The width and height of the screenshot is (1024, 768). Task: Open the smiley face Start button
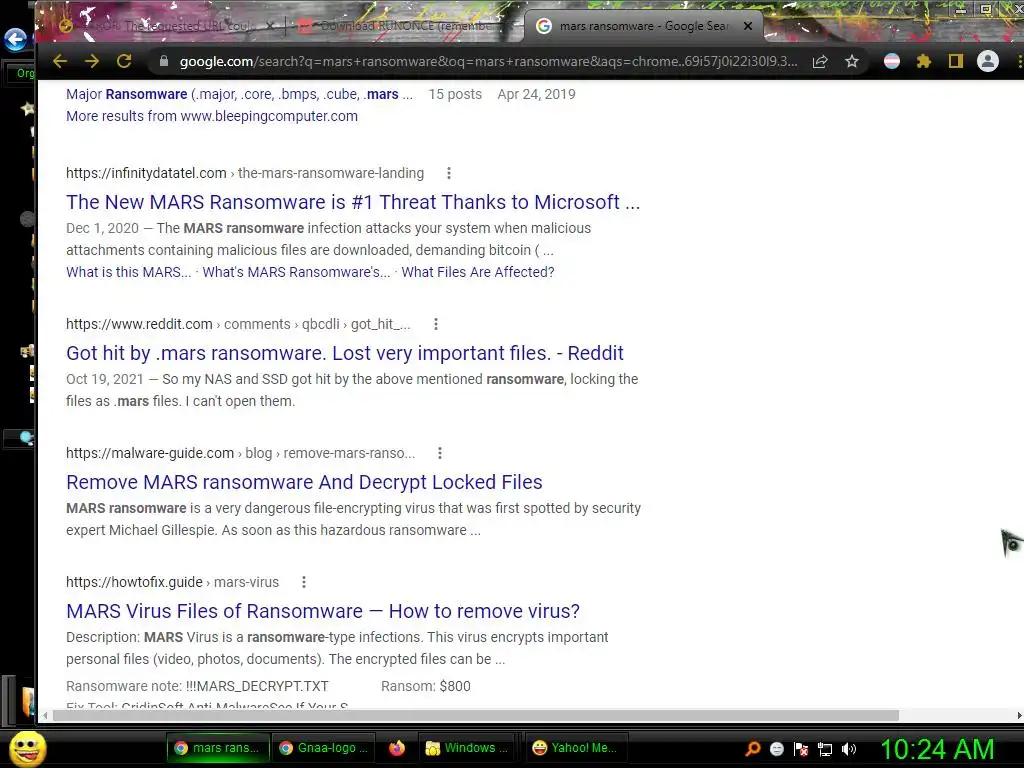(27, 748)
